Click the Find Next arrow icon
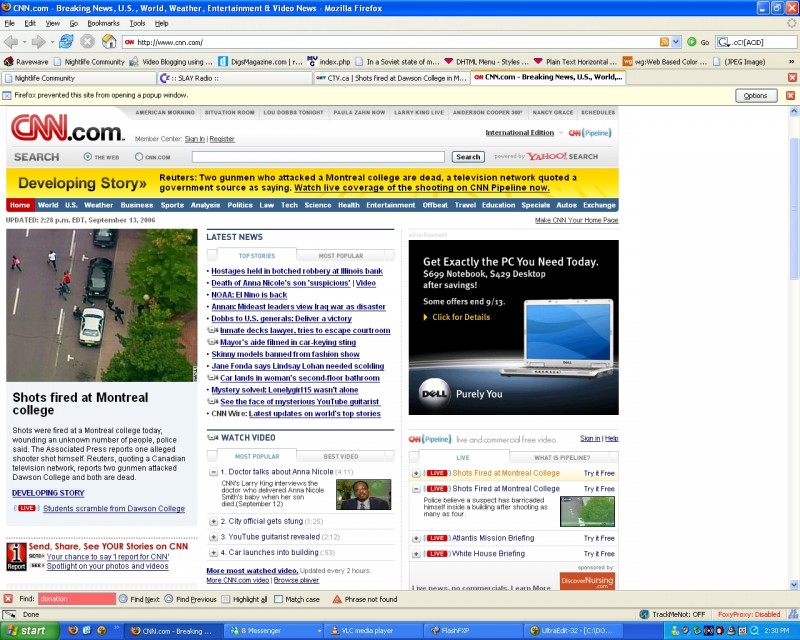800x640 pixels. 123,599
